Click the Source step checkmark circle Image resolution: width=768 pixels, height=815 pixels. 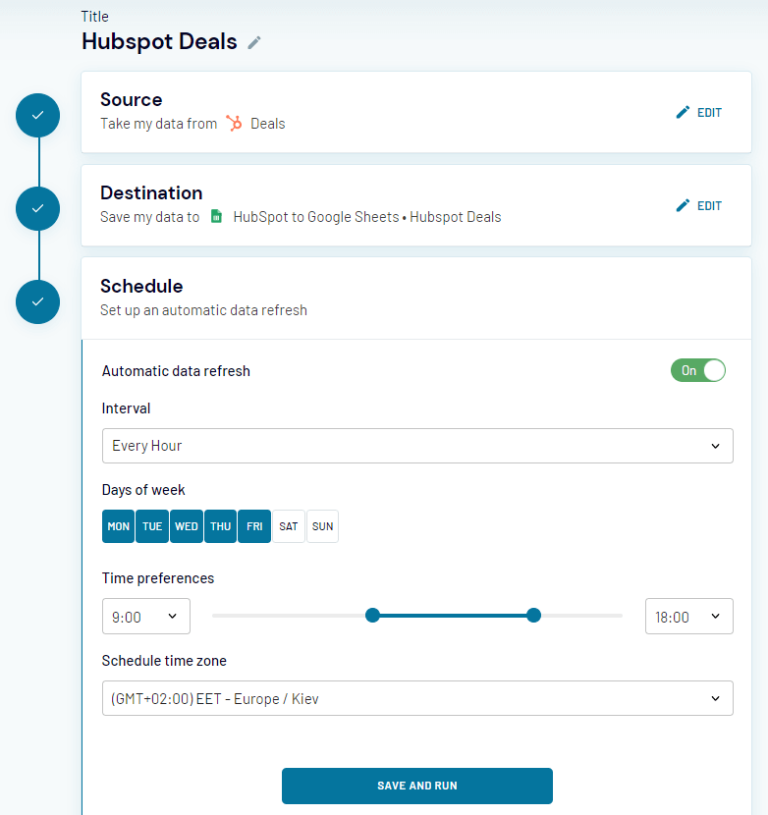click(37, 115)
